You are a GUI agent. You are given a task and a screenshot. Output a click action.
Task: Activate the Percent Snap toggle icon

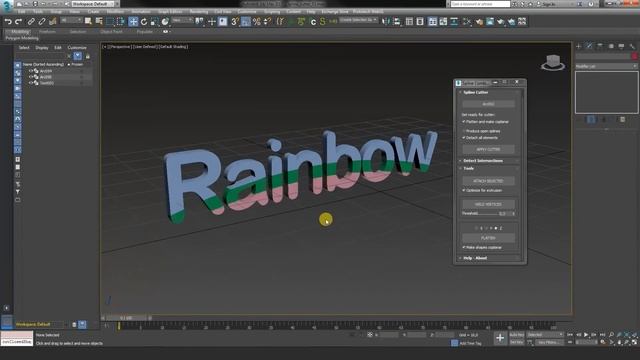pos(256,22)
